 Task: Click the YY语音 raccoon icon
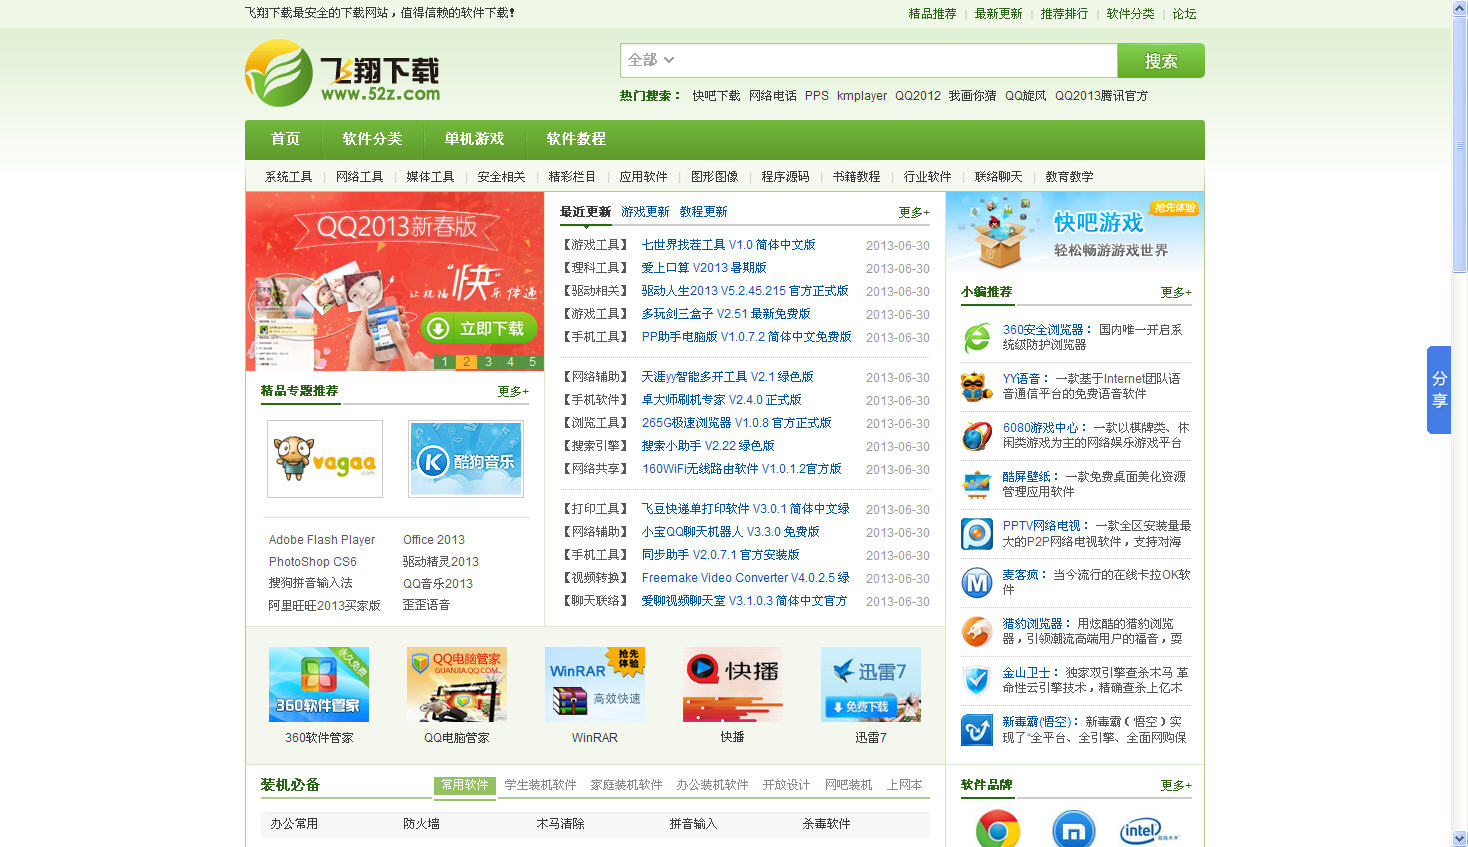point(977,386)
